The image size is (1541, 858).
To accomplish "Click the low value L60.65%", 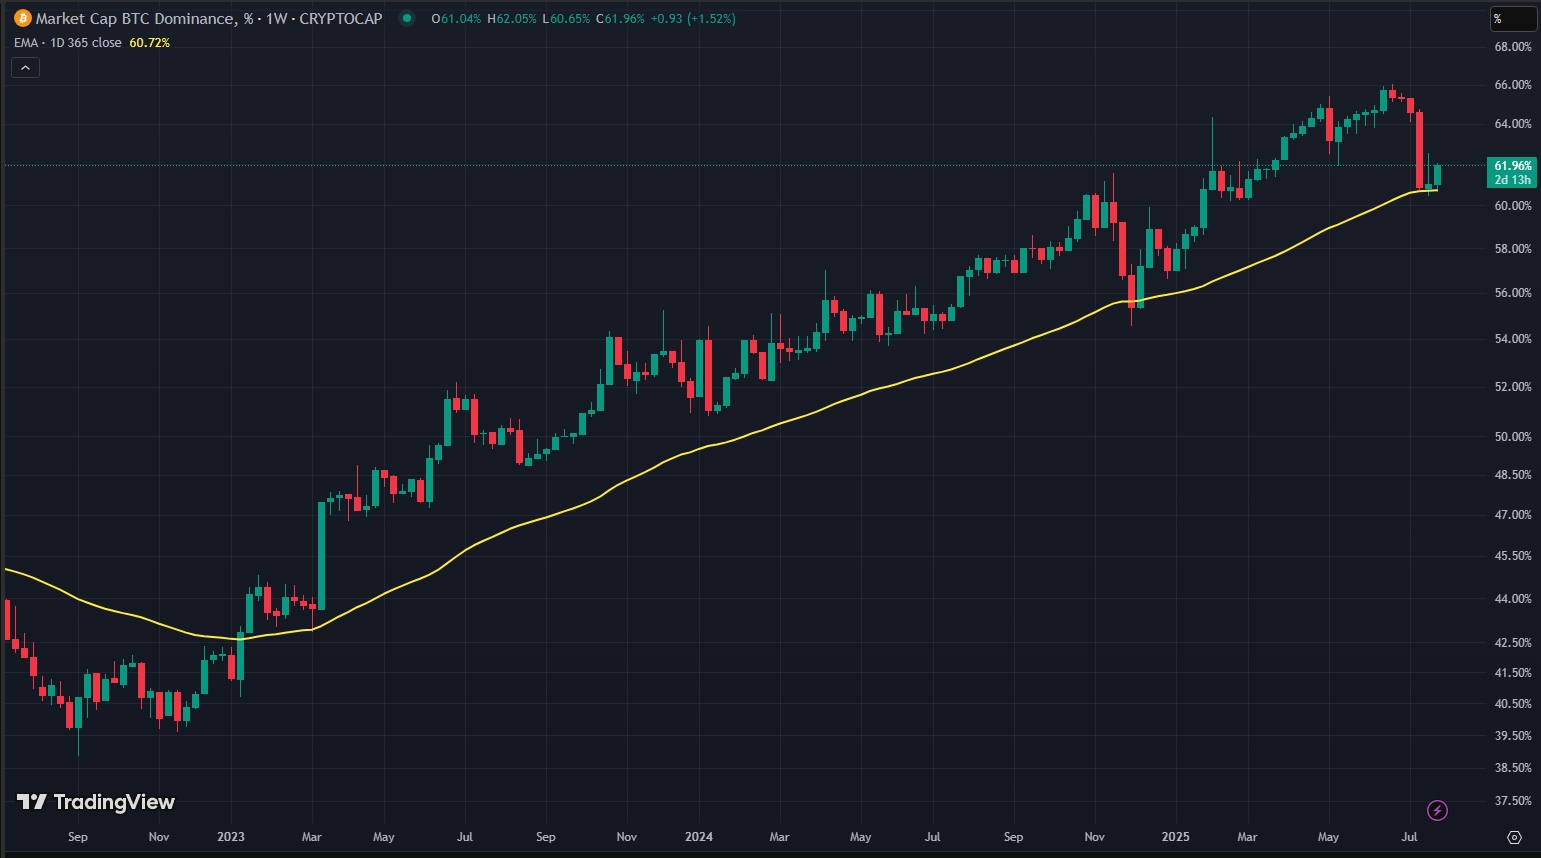I will pos(566,18).
